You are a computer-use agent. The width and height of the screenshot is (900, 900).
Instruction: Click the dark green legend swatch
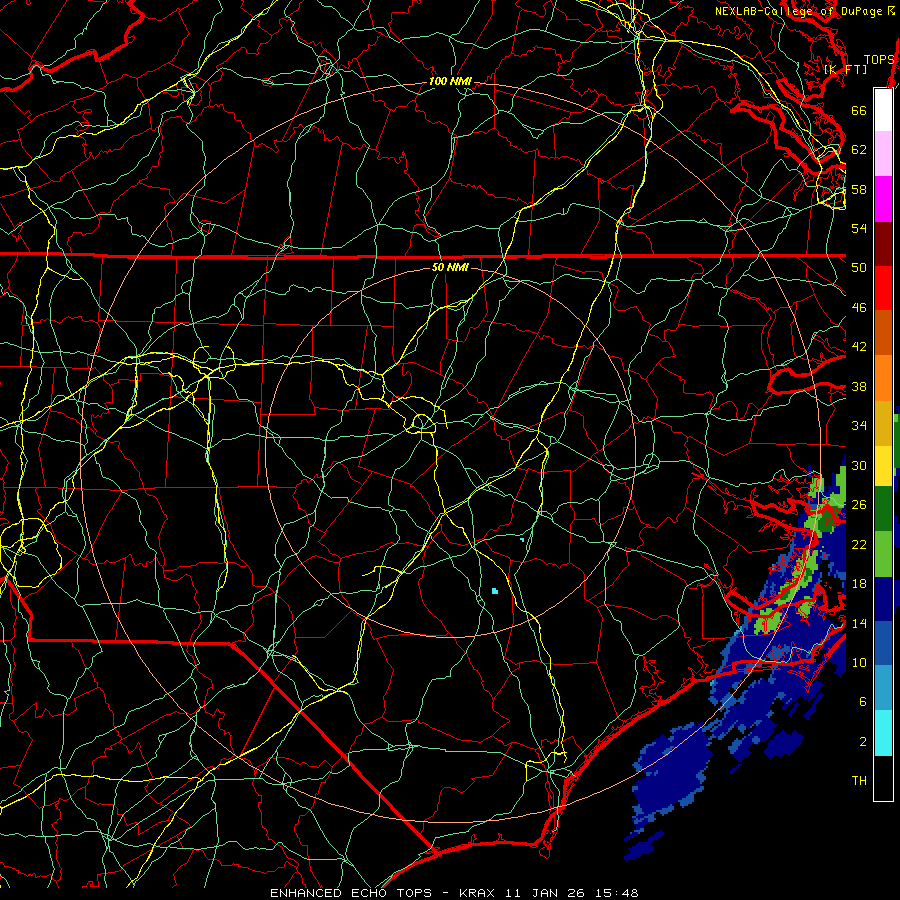click(x=883, y=509)
